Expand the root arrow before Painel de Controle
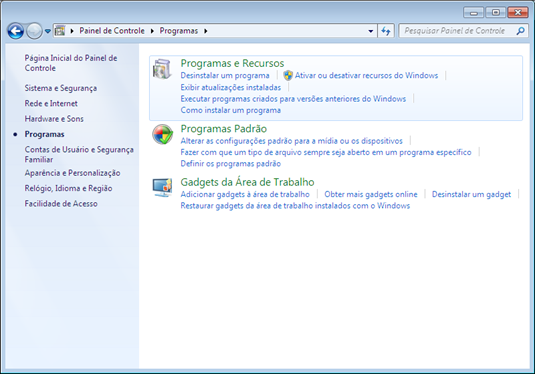The image size is (535, 374). [x=72, y=31]
